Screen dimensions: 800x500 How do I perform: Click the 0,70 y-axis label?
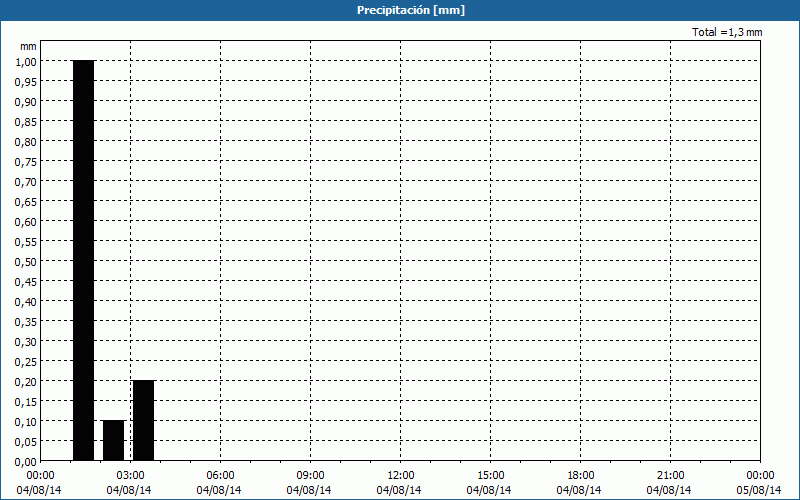point(26,181)
